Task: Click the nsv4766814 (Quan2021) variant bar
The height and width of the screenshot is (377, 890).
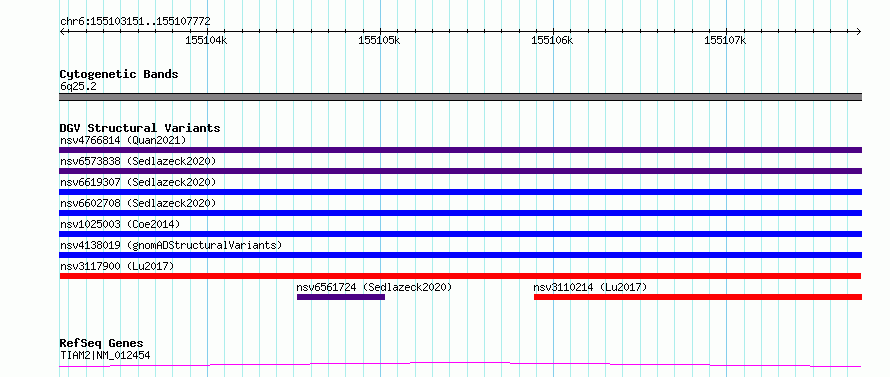Action: click(x=460, y=150)
